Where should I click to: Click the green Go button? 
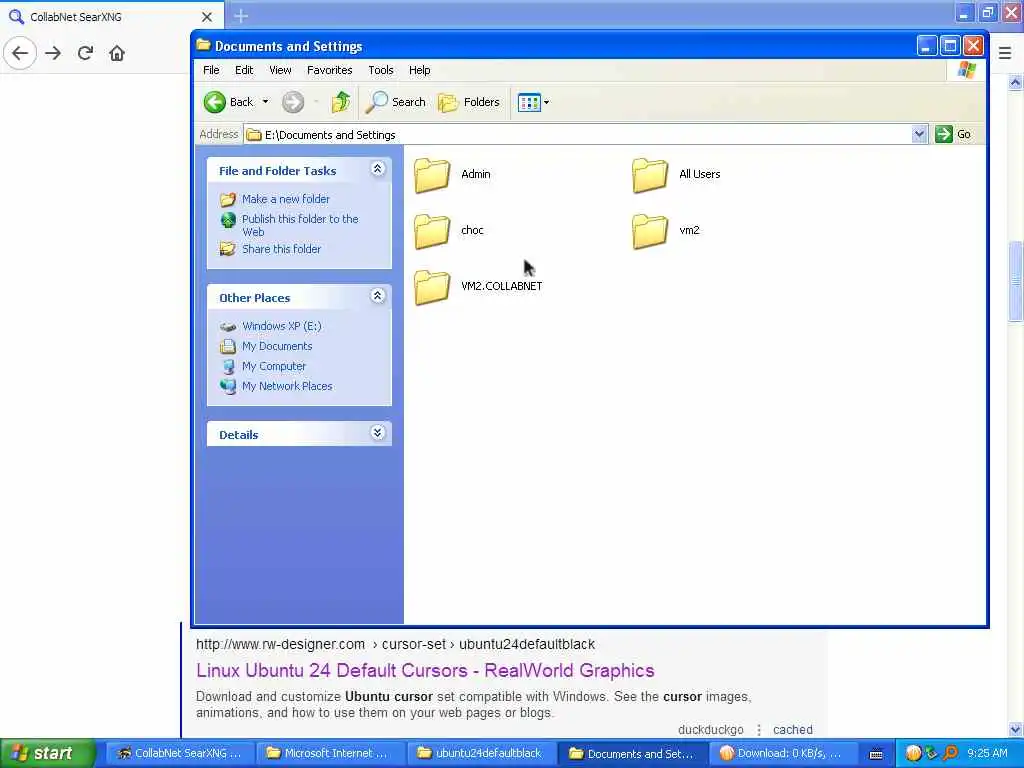[x=953, y=135]
